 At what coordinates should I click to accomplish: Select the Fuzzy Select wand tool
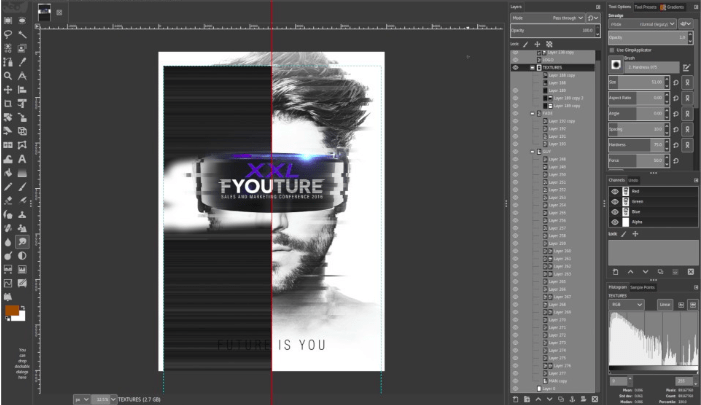pos(22,34)
